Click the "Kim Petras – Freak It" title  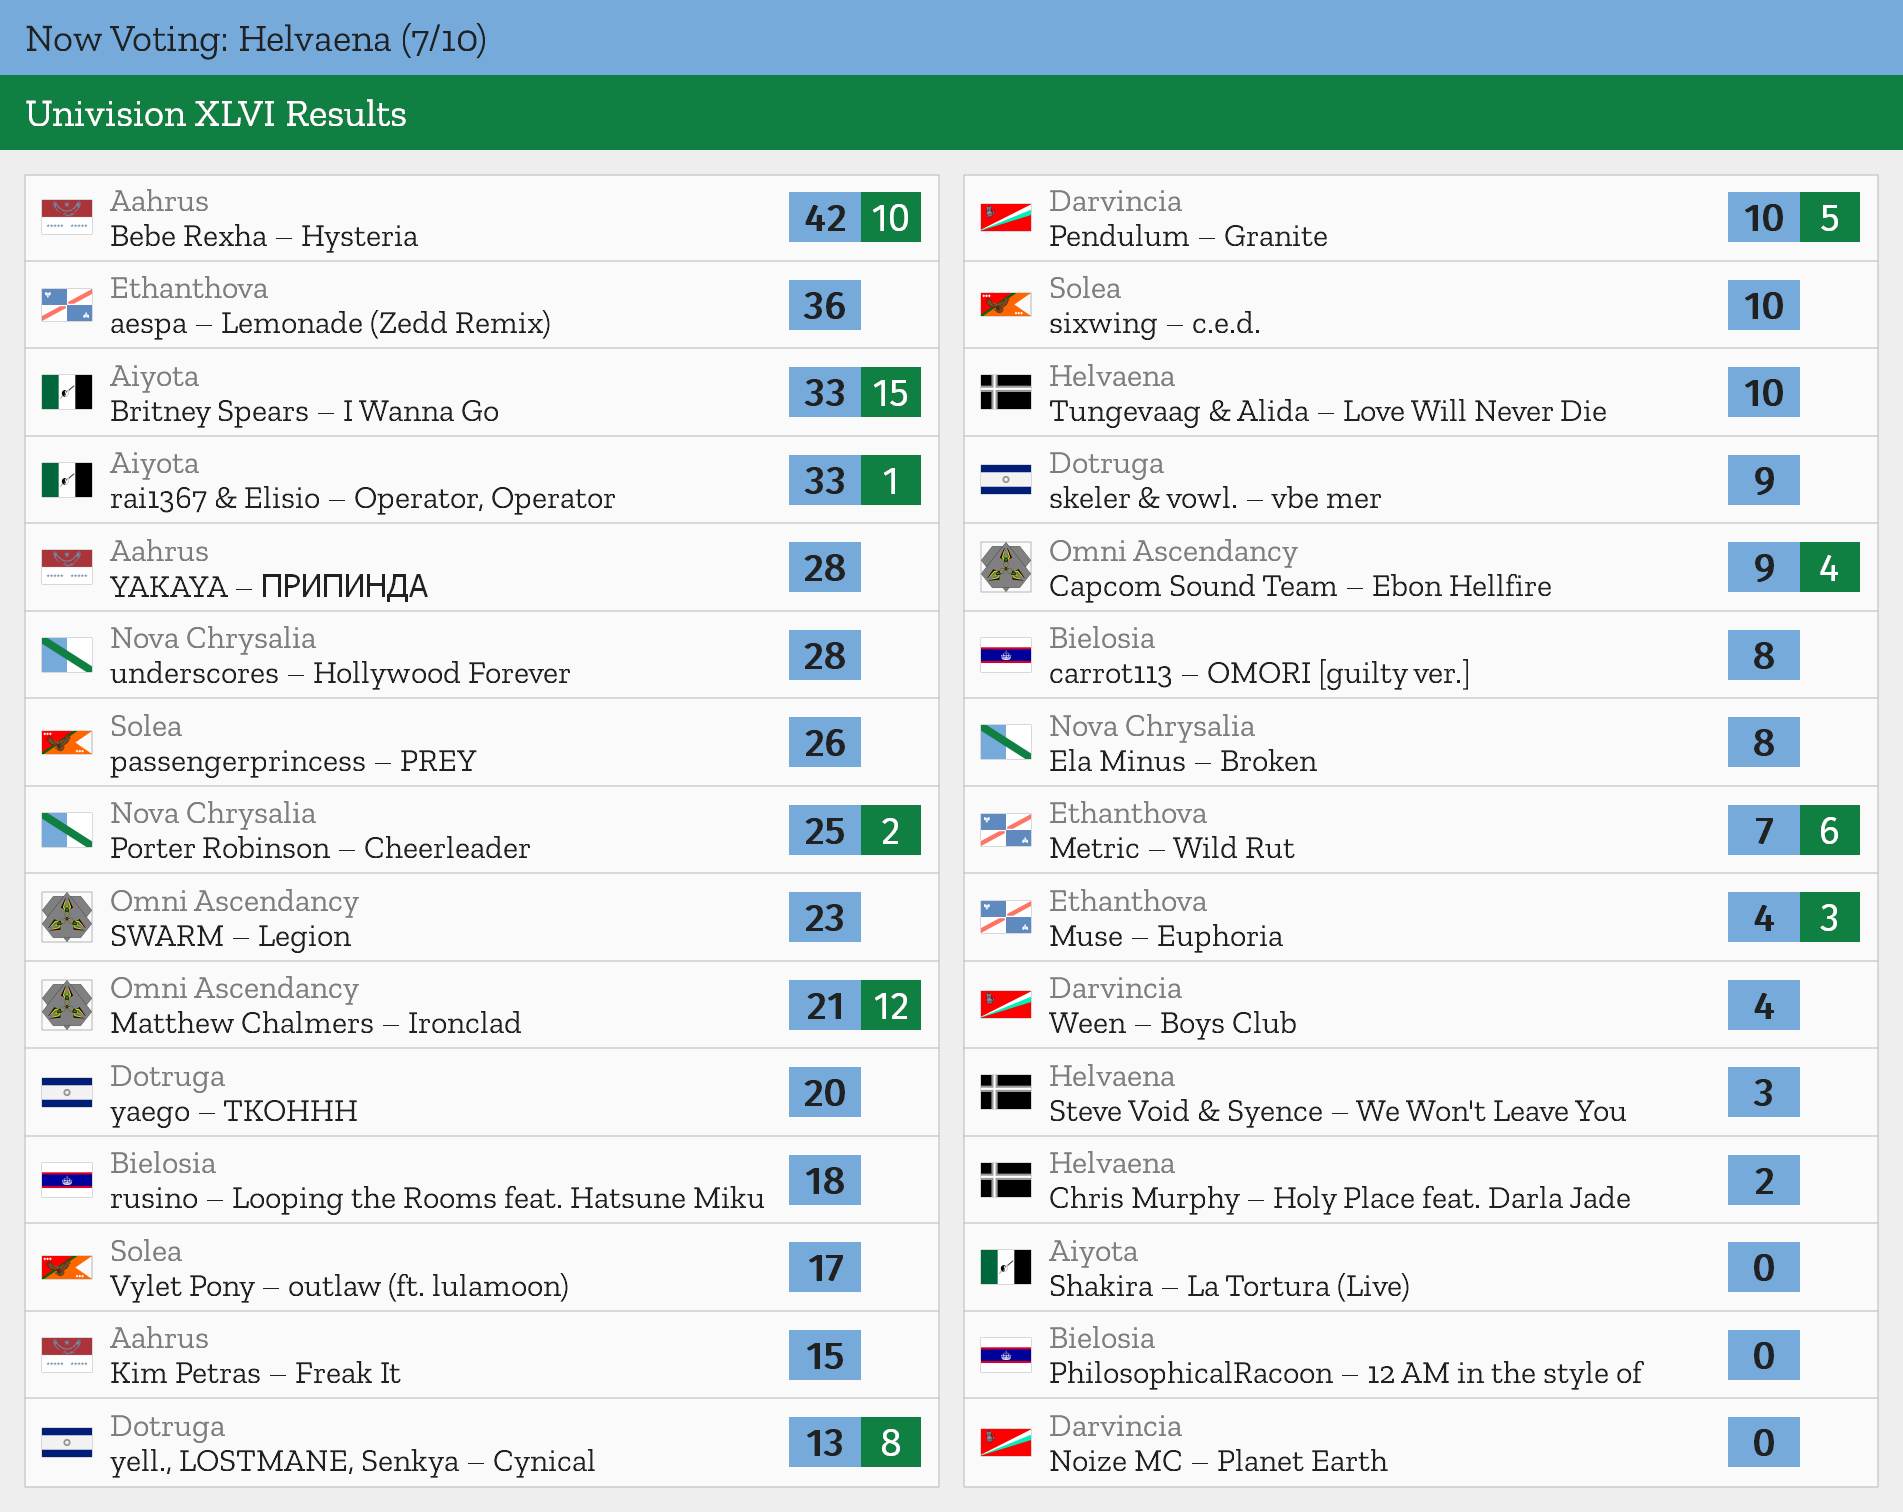tap(255, 1374)
